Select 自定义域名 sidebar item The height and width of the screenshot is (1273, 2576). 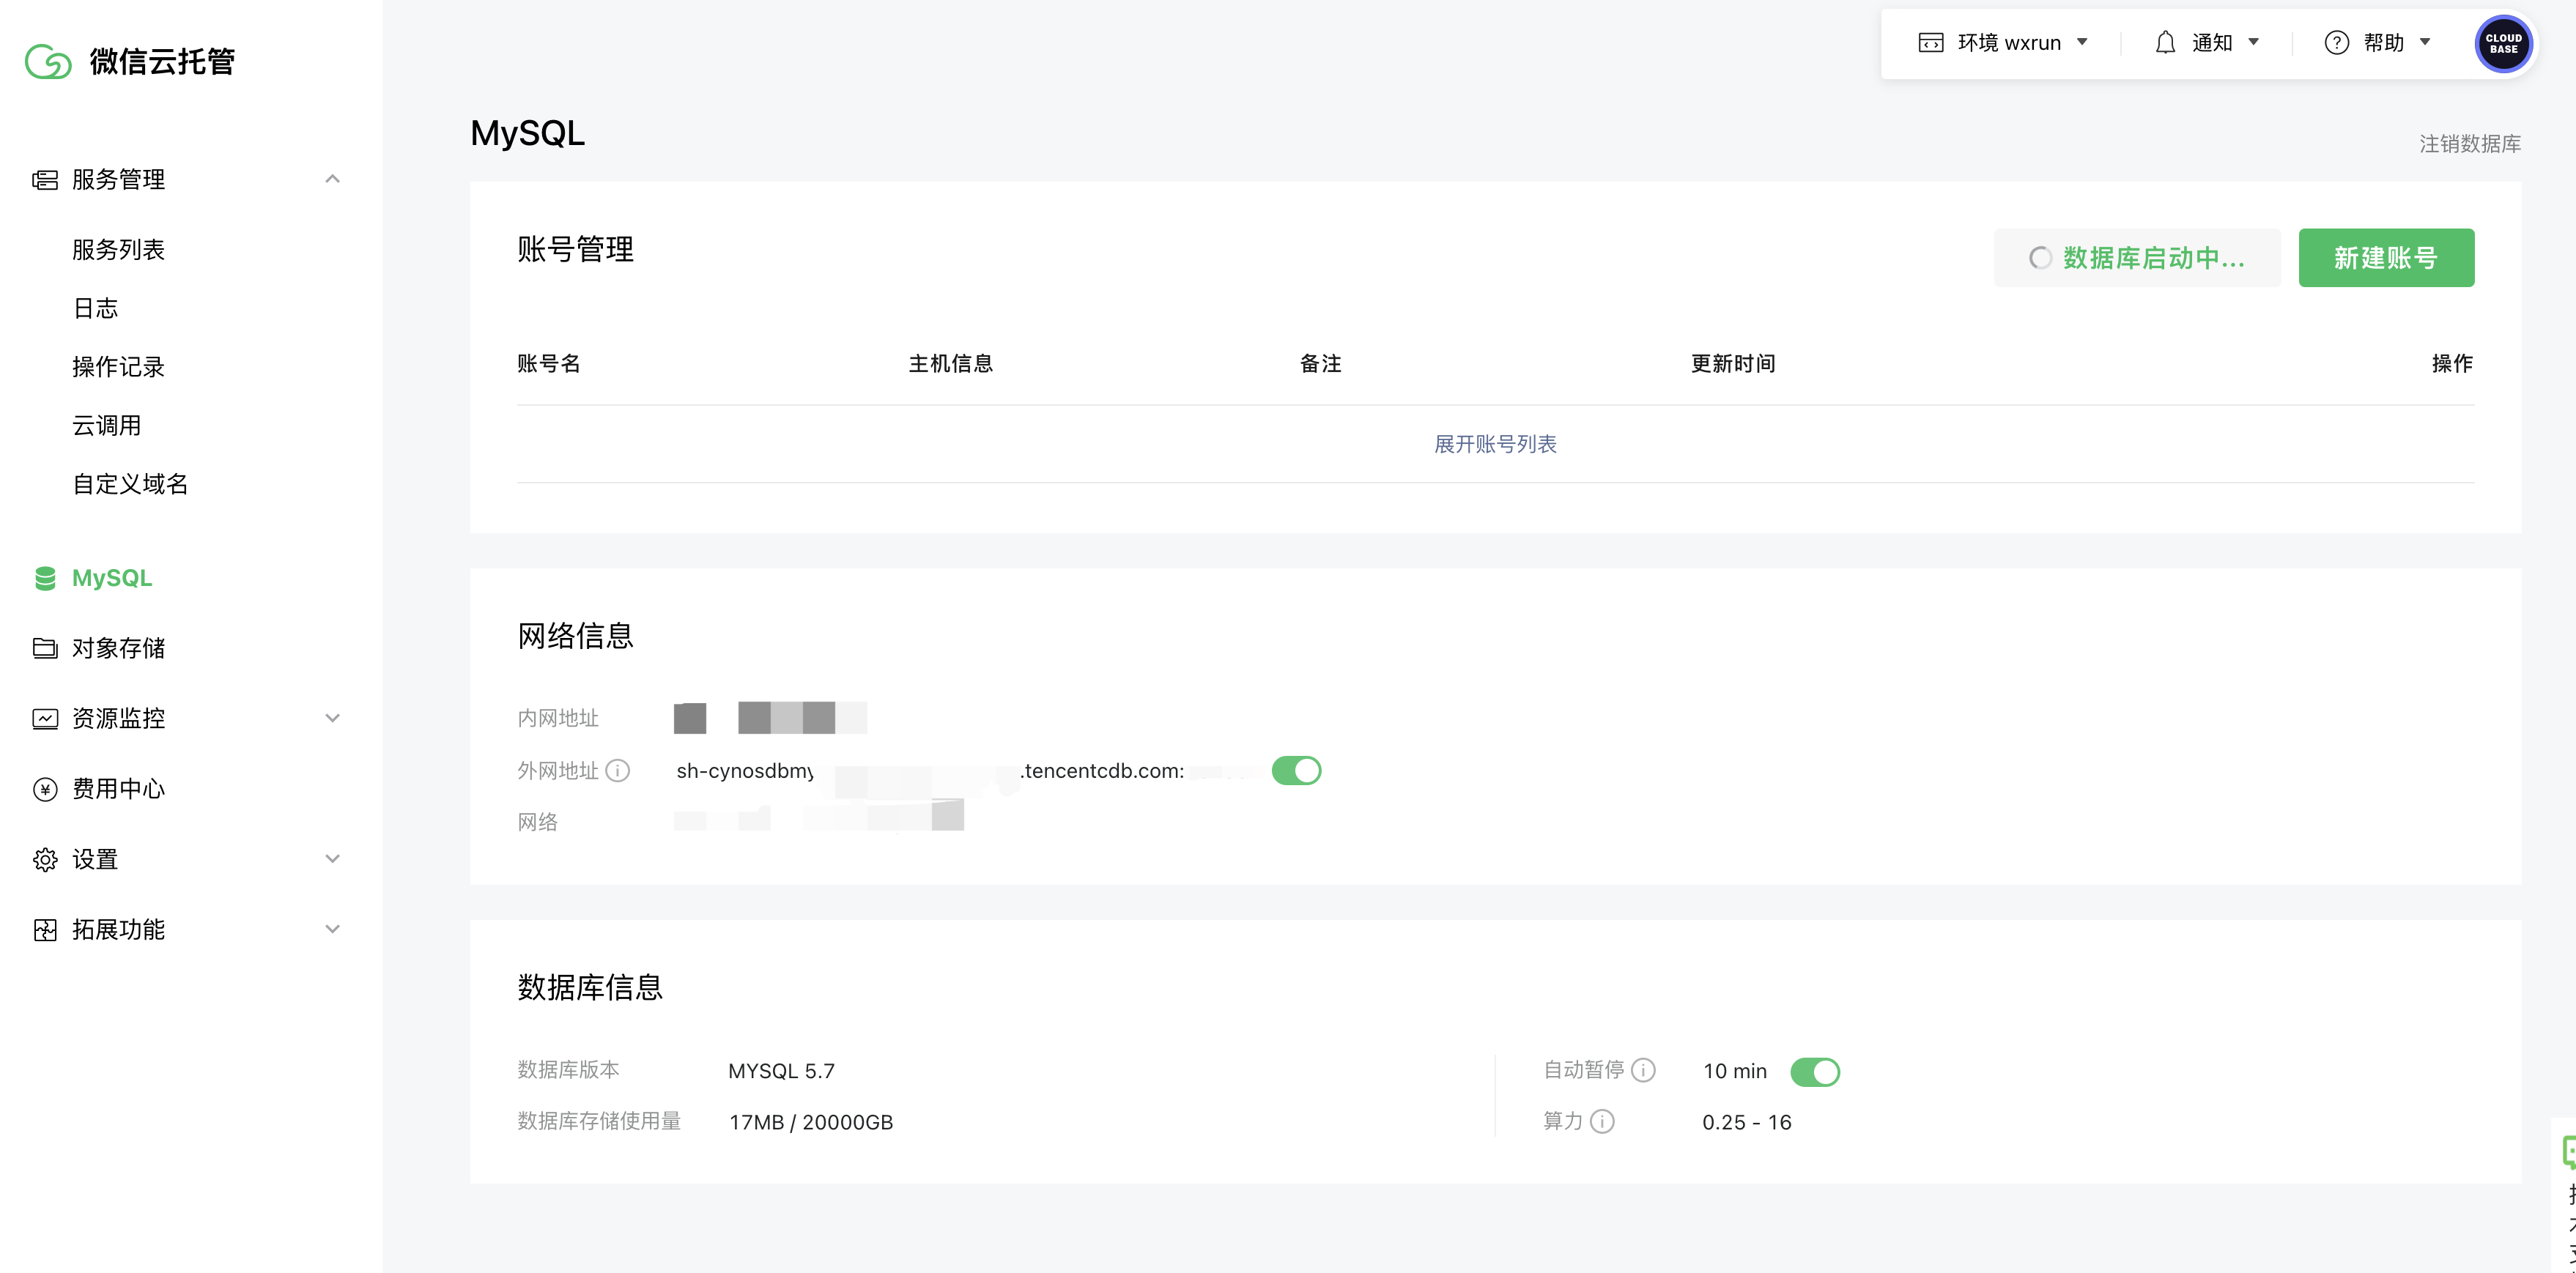tap(130, 484)
